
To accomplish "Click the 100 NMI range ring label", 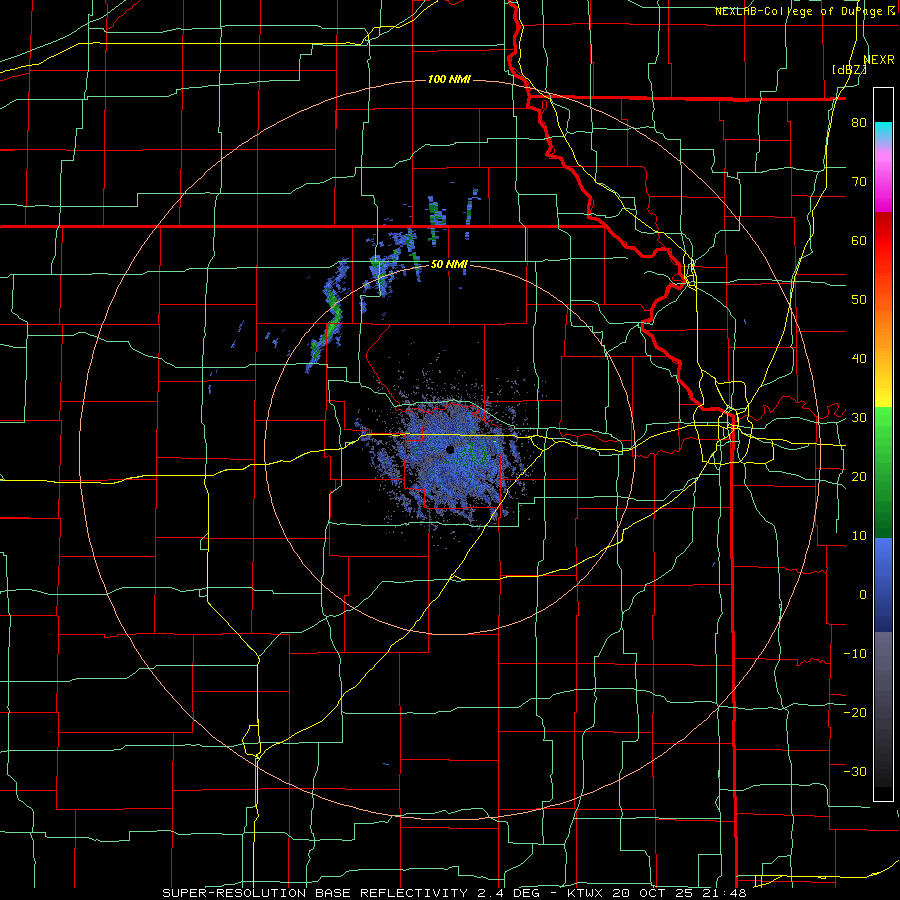I will click(x=449, y=79).
